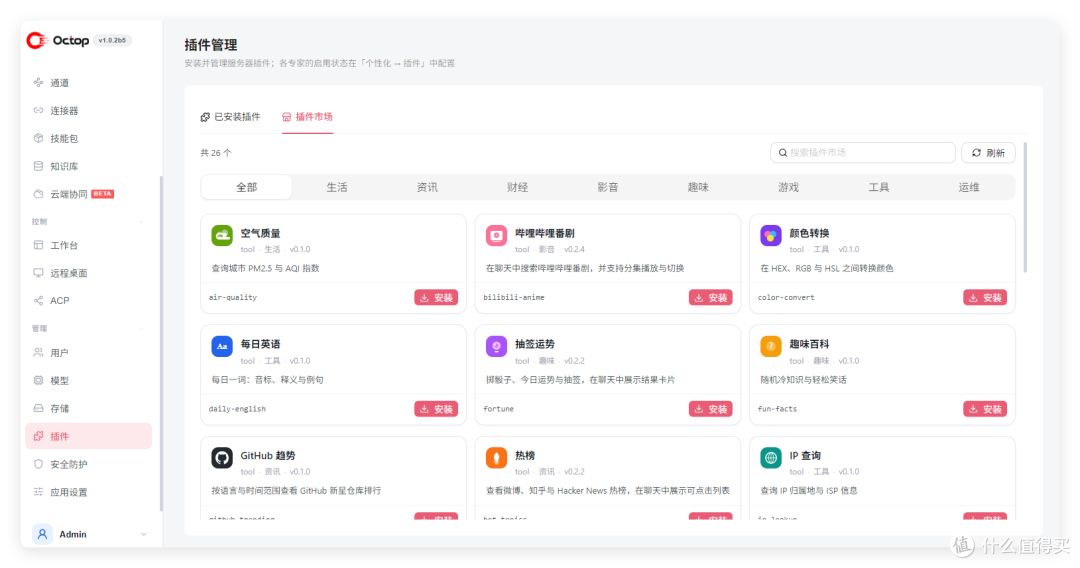Open 模型 in the sidebar
1080x568 pixels.
(88, 380)
